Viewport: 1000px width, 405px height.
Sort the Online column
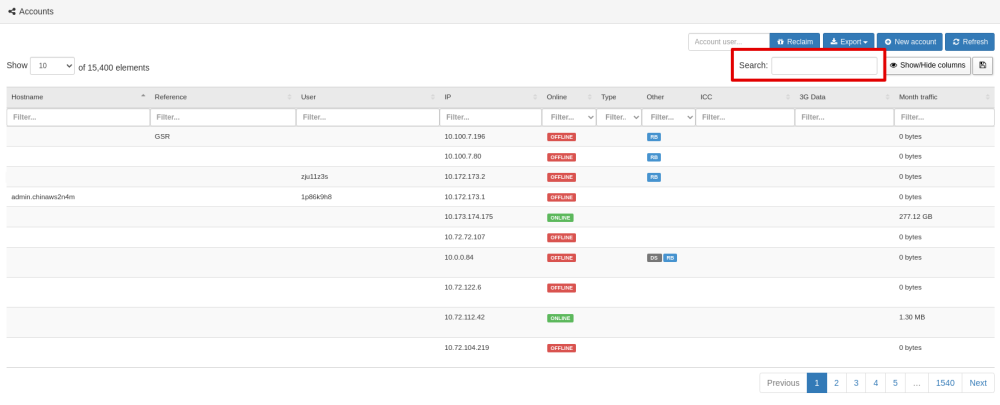tap(589, 97)
